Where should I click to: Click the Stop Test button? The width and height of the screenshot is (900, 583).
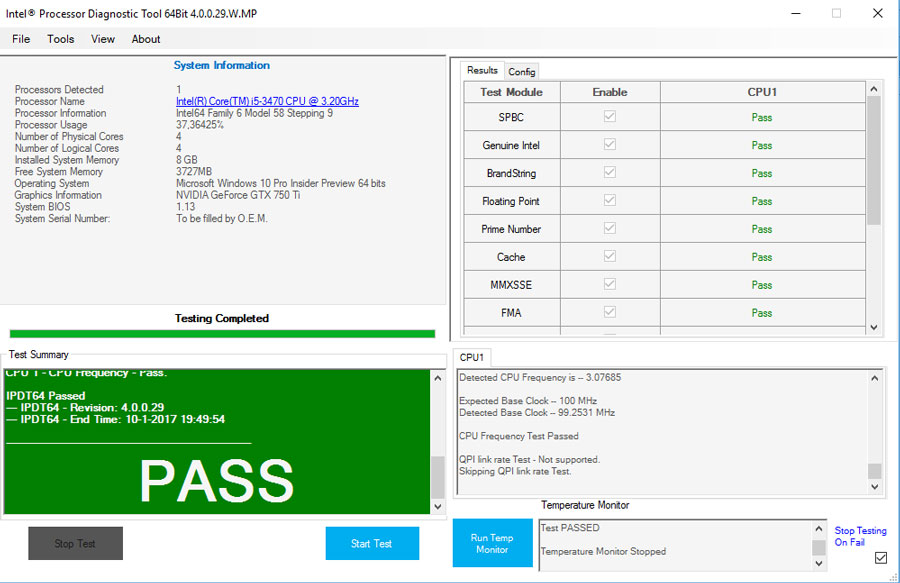click(75, 543)
